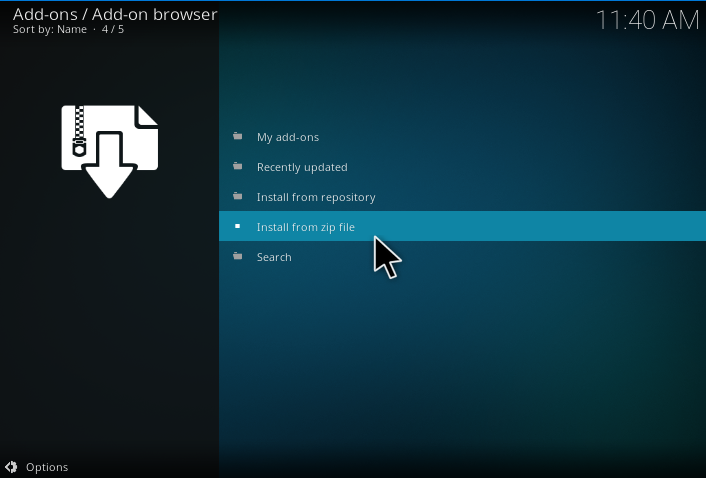Click the Sort by: Name label

(50, 29)
